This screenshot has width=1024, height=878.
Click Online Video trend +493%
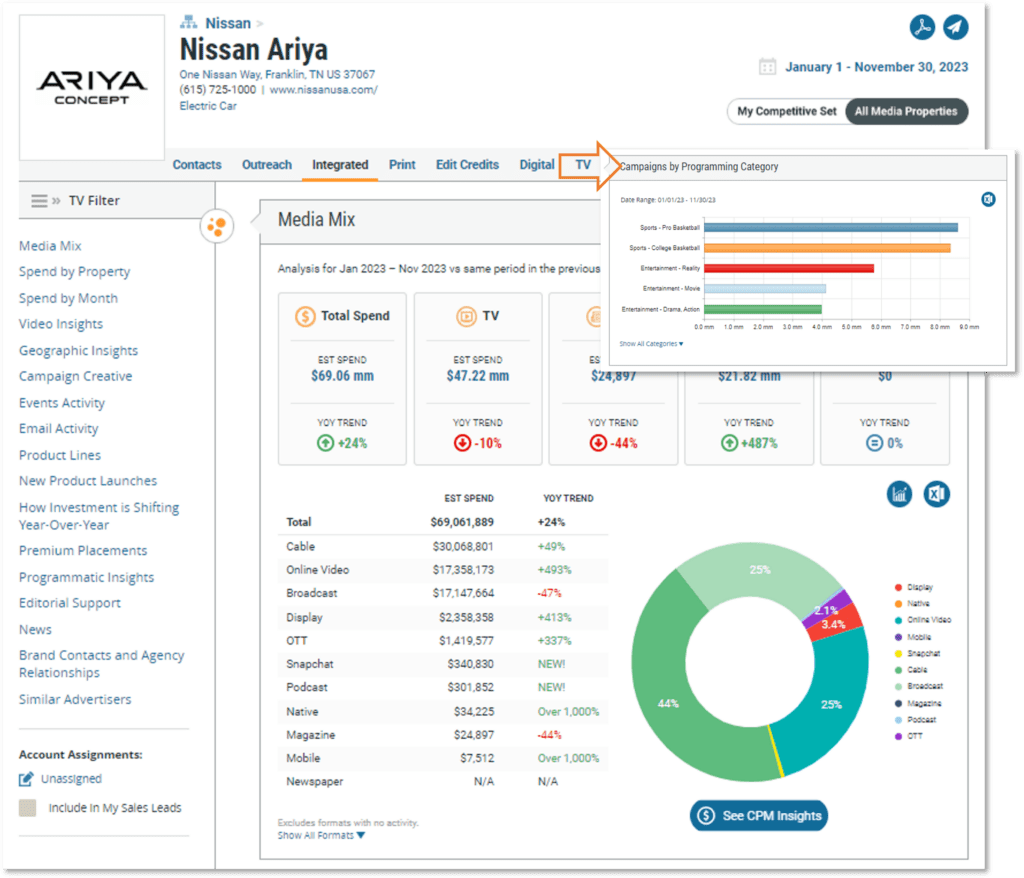(x=554, y=570)
